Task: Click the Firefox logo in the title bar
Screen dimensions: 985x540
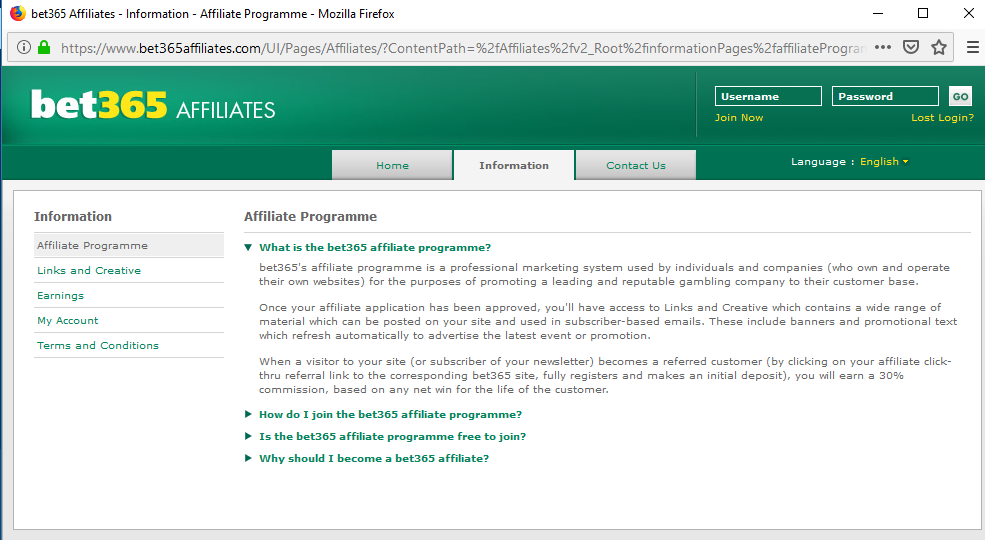Action: [x=18, y=13]
